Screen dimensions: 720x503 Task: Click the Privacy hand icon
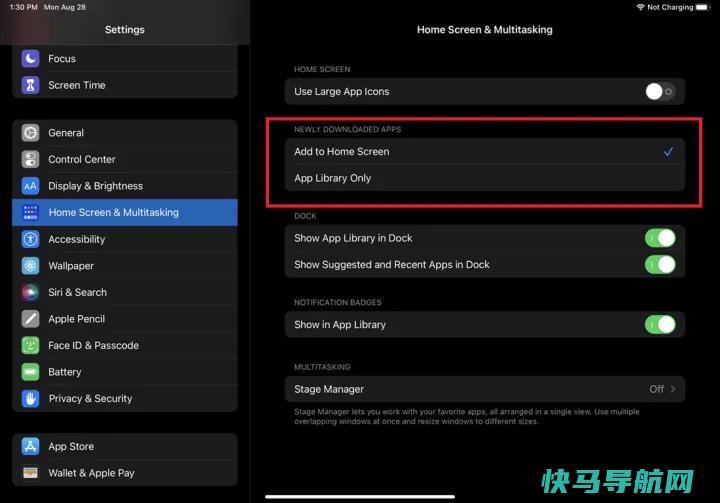pos(30,399)
